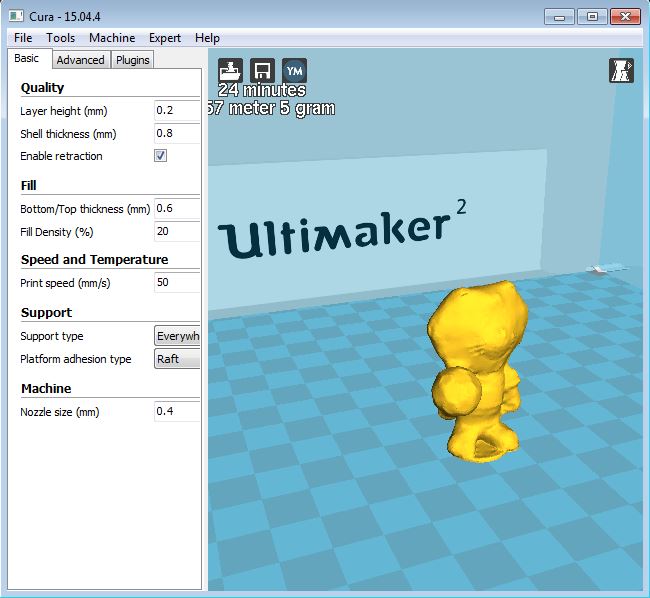Click the "Enable retraction" label
650x598 pixels.
61,156
